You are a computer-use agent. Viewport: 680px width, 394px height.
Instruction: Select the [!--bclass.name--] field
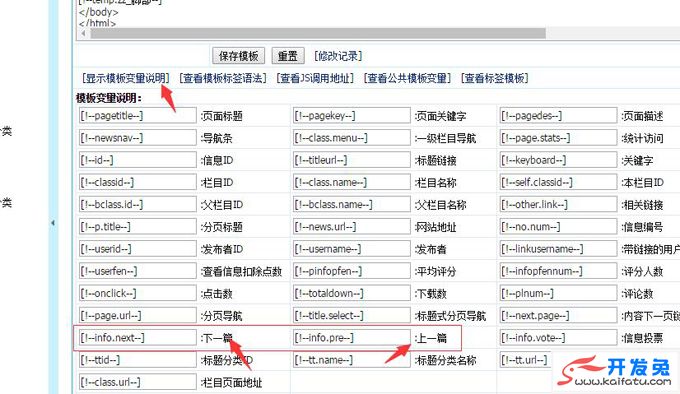coord(352,204)
